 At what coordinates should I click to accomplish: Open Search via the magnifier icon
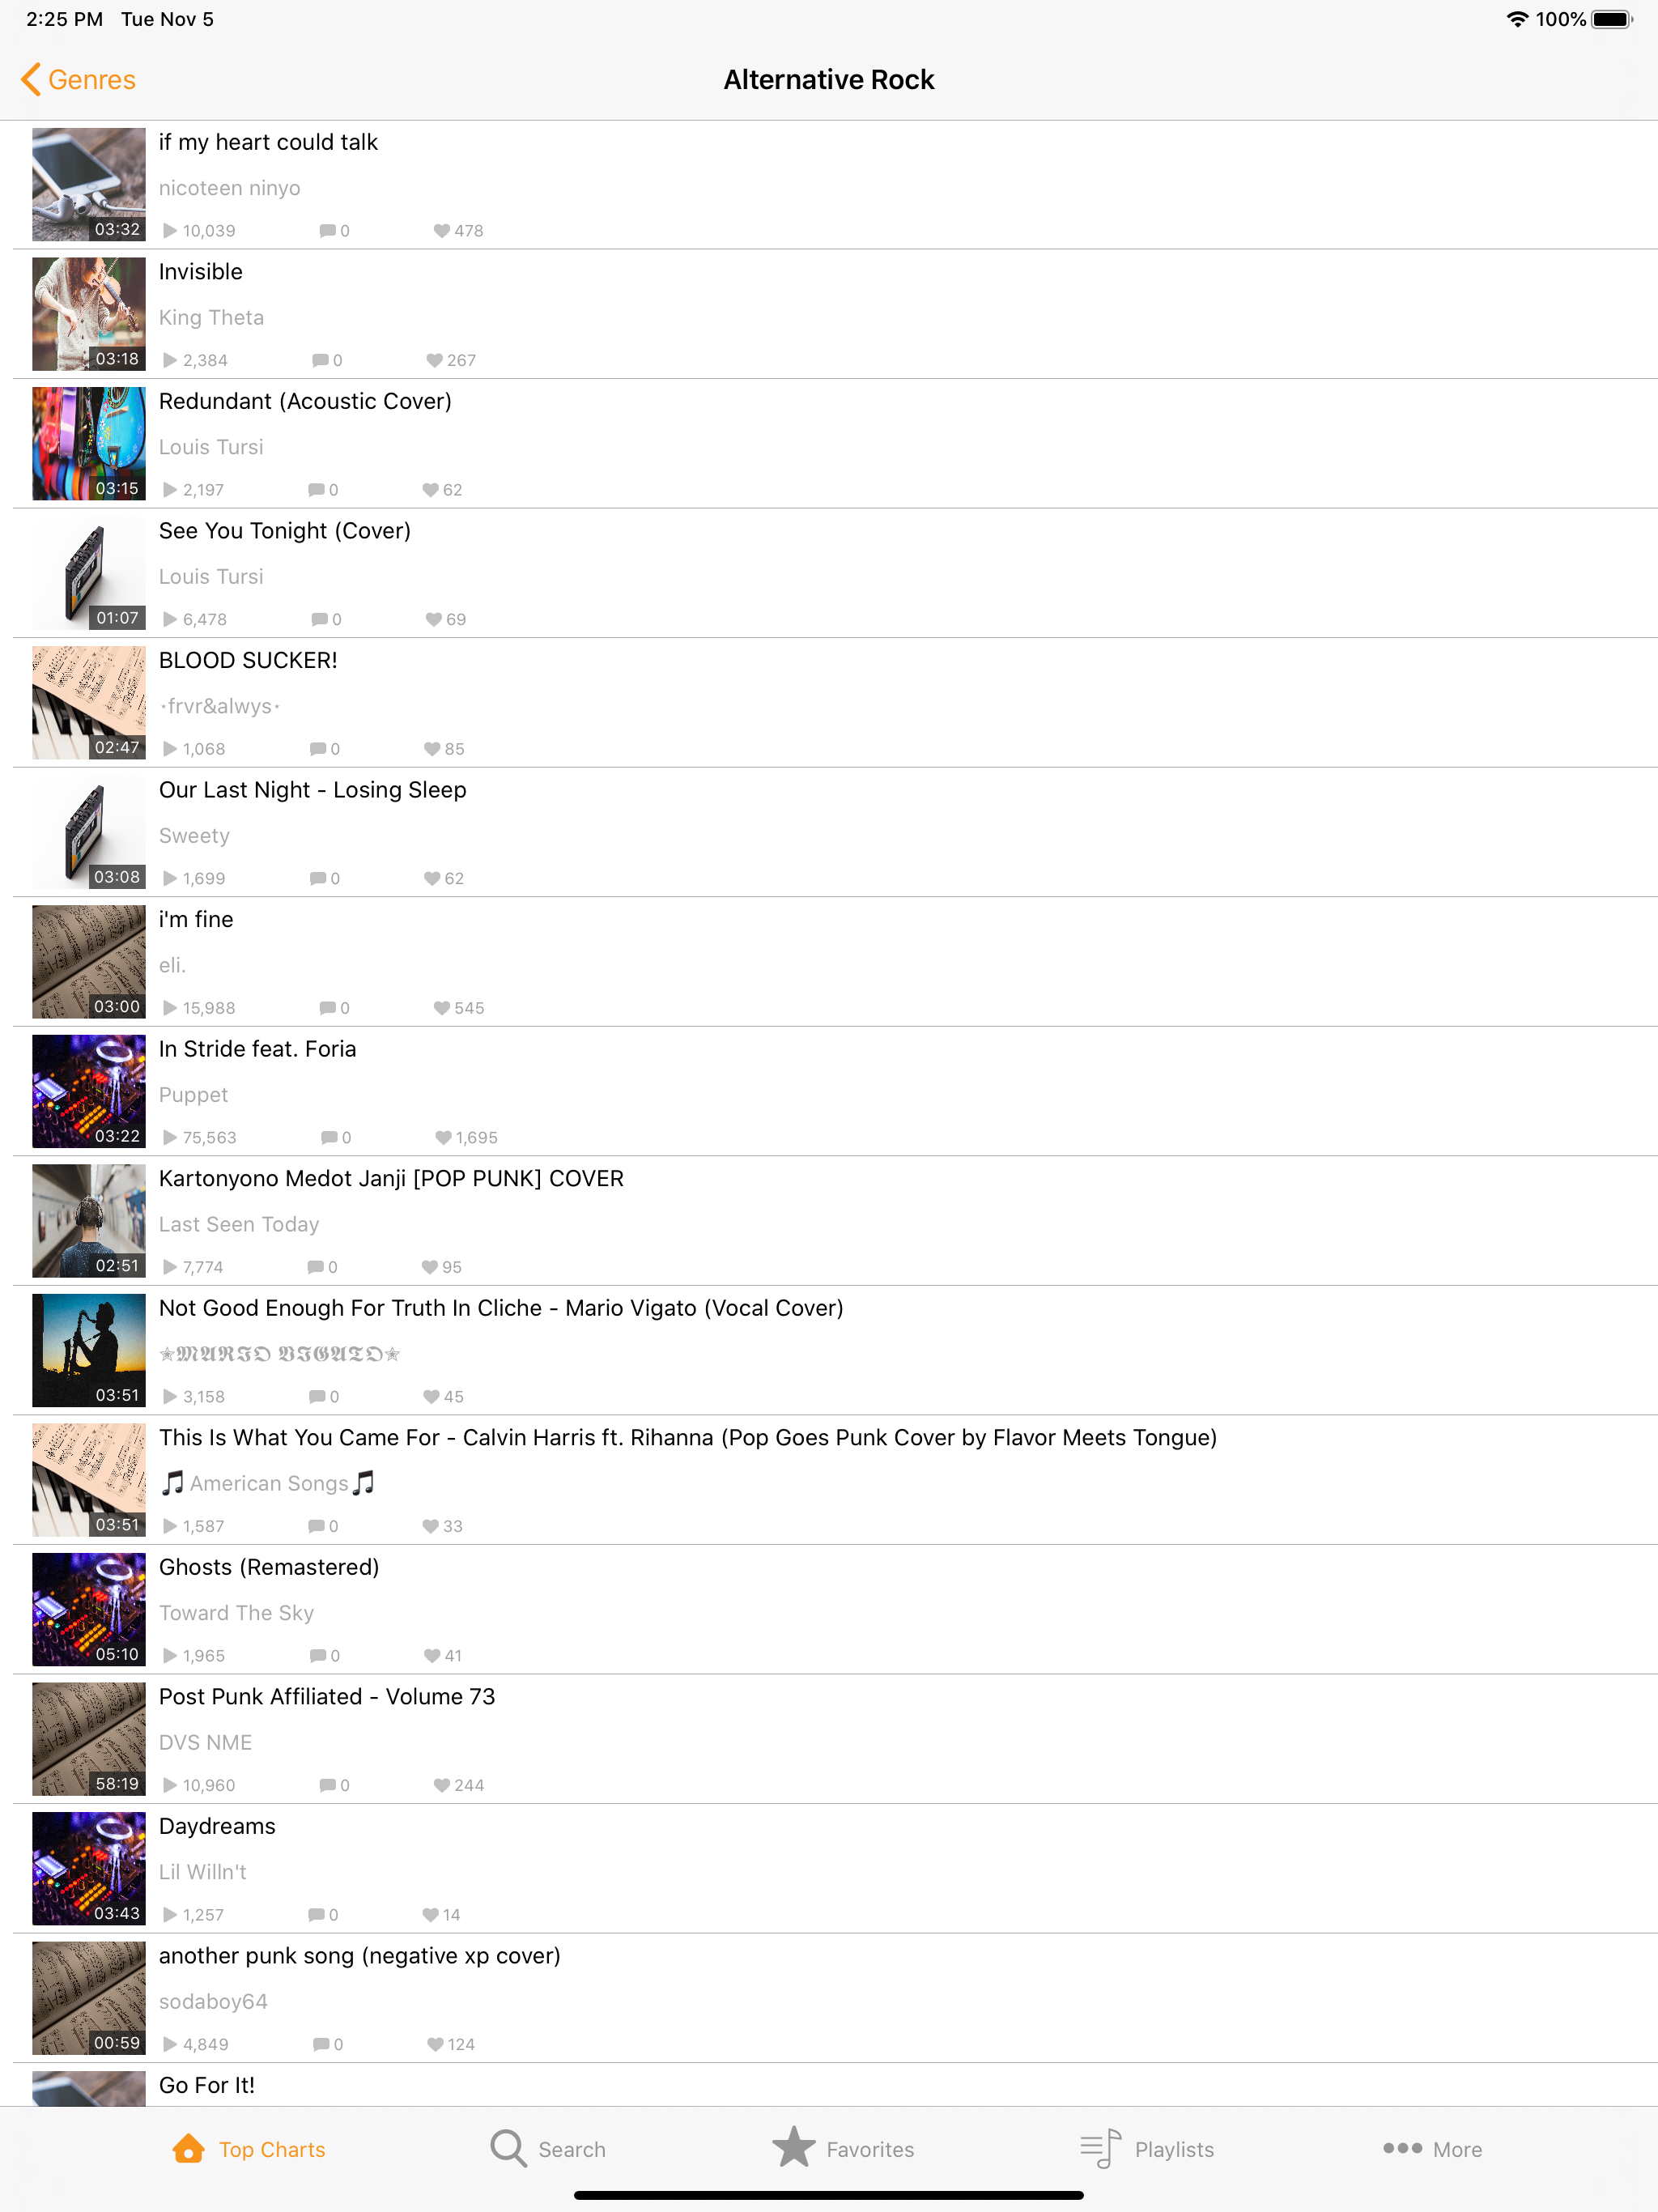pos(508,2148)
